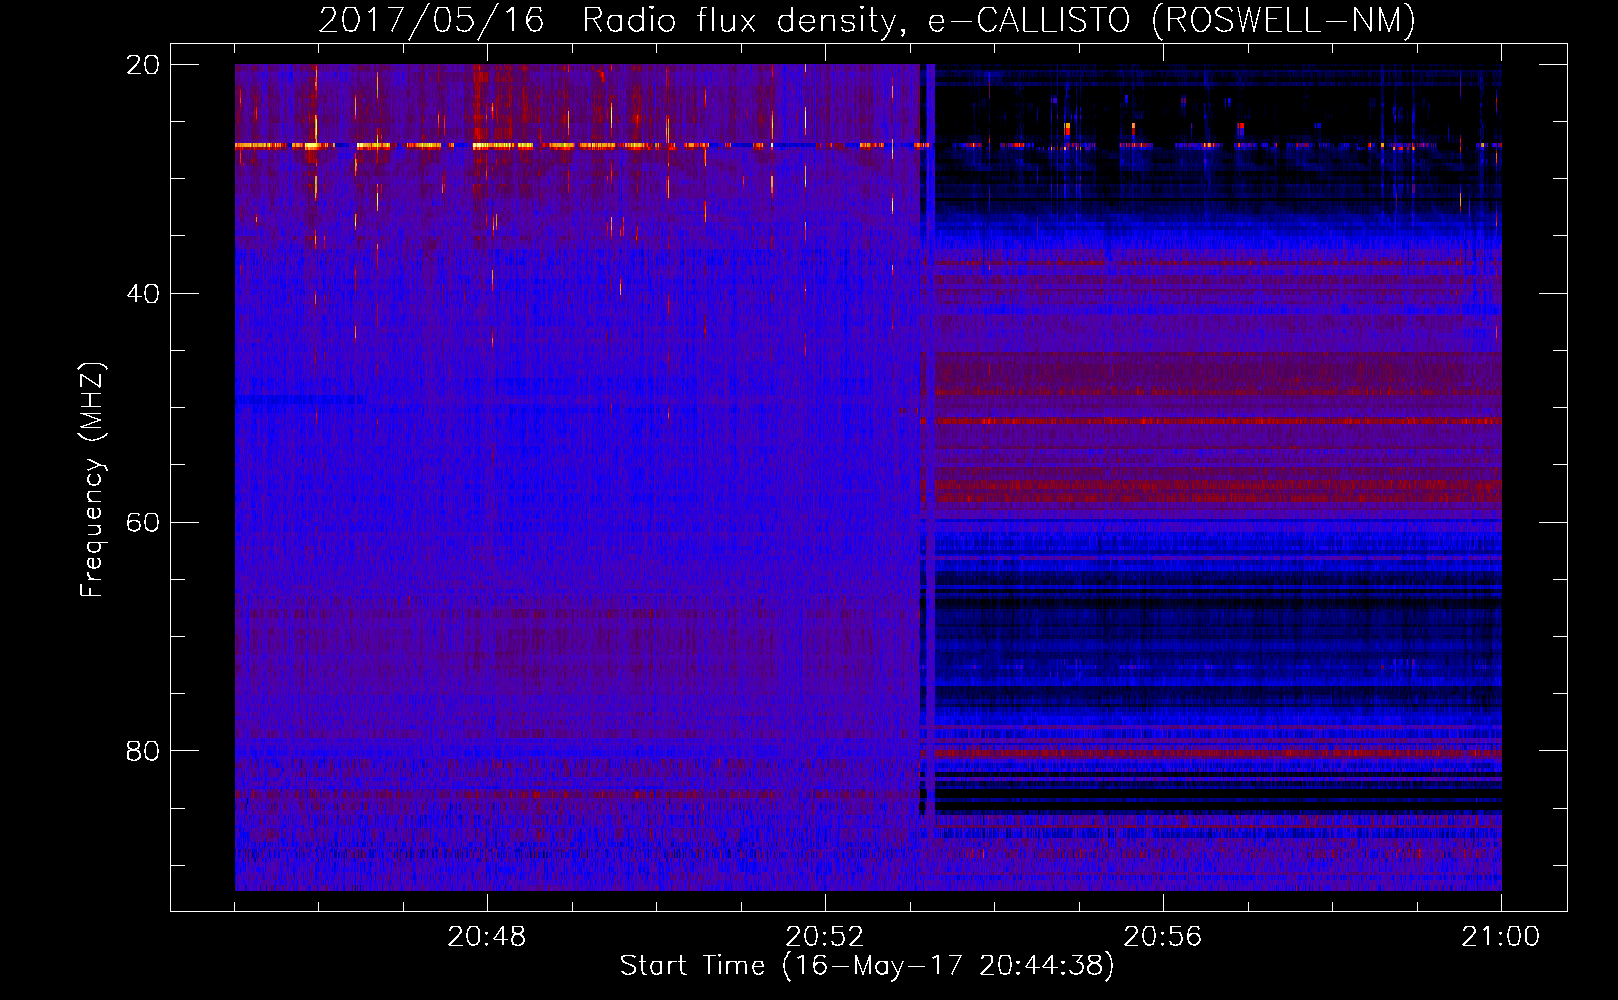Click the 80 frequency tick label
The height and width of the screenshot is (1000, 1618).
click(143, 751)
